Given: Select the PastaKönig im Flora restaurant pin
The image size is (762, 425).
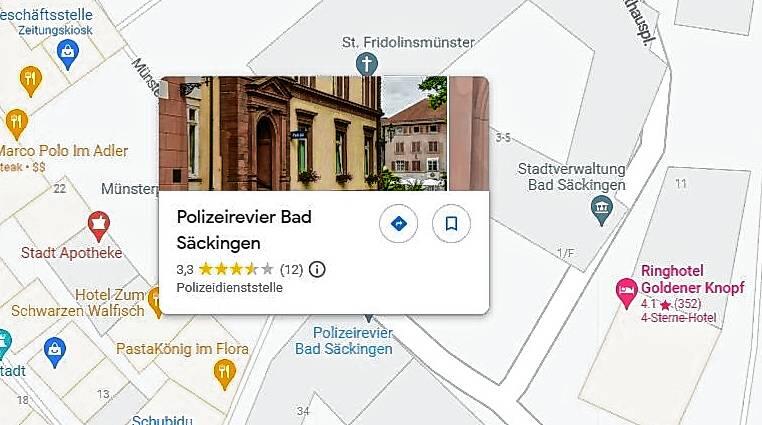Looking at the screenshot, I should pyautogui.click(x=225, y=374).
